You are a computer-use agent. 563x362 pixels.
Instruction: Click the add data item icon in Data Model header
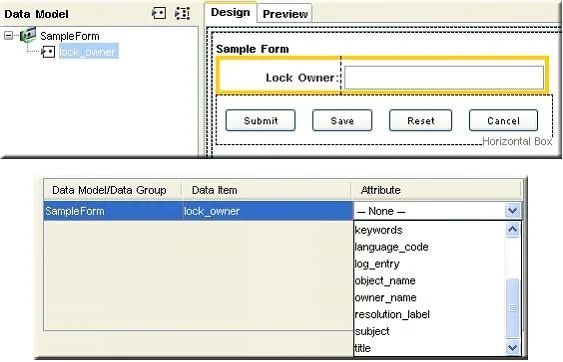[x=158, y=14]
